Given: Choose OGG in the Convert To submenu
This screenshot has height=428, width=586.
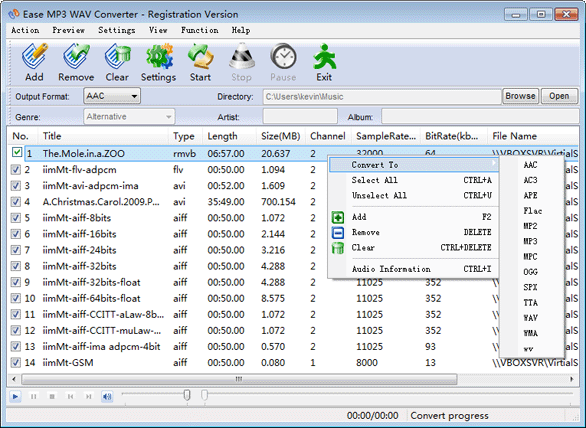Looking at the screenshot, I should point(530,272).
